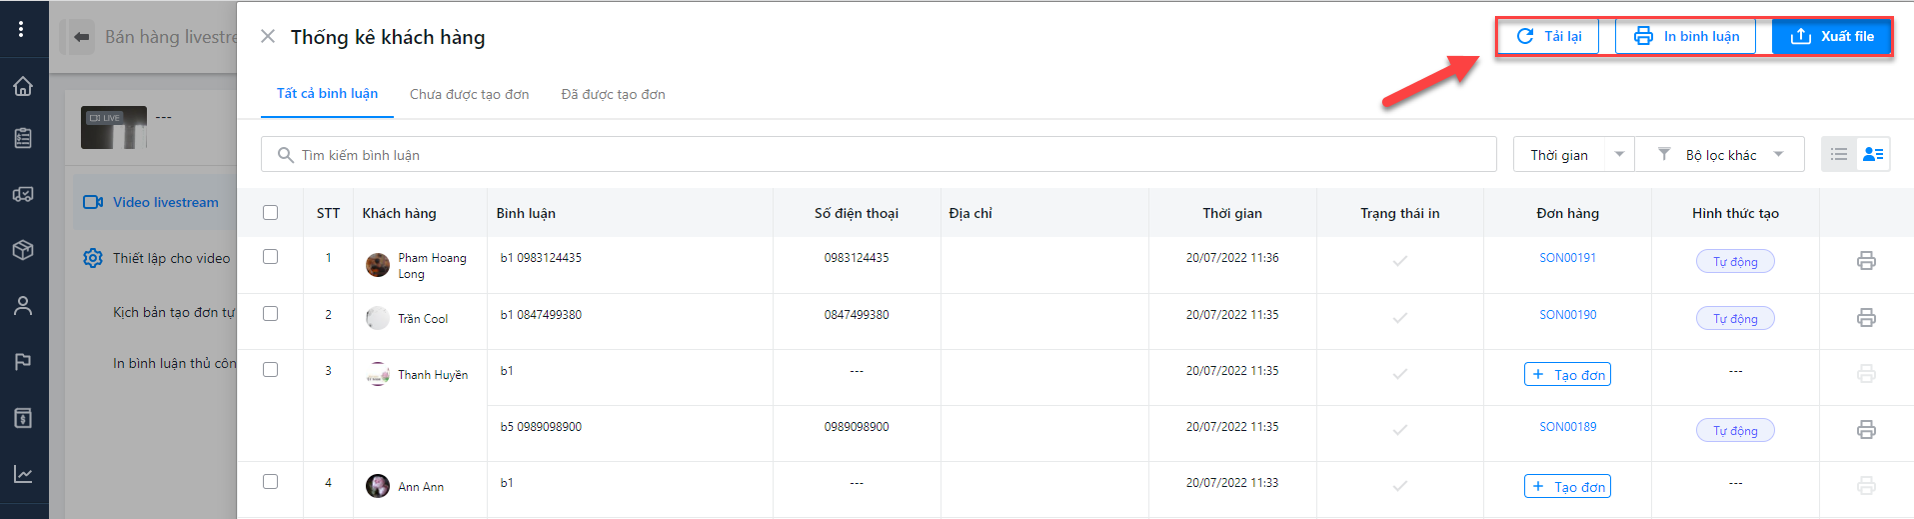This screenshot has width=1914, height=519.
Task: Click the print icon for order SON00190
Action: click(x=1866, y=318)
